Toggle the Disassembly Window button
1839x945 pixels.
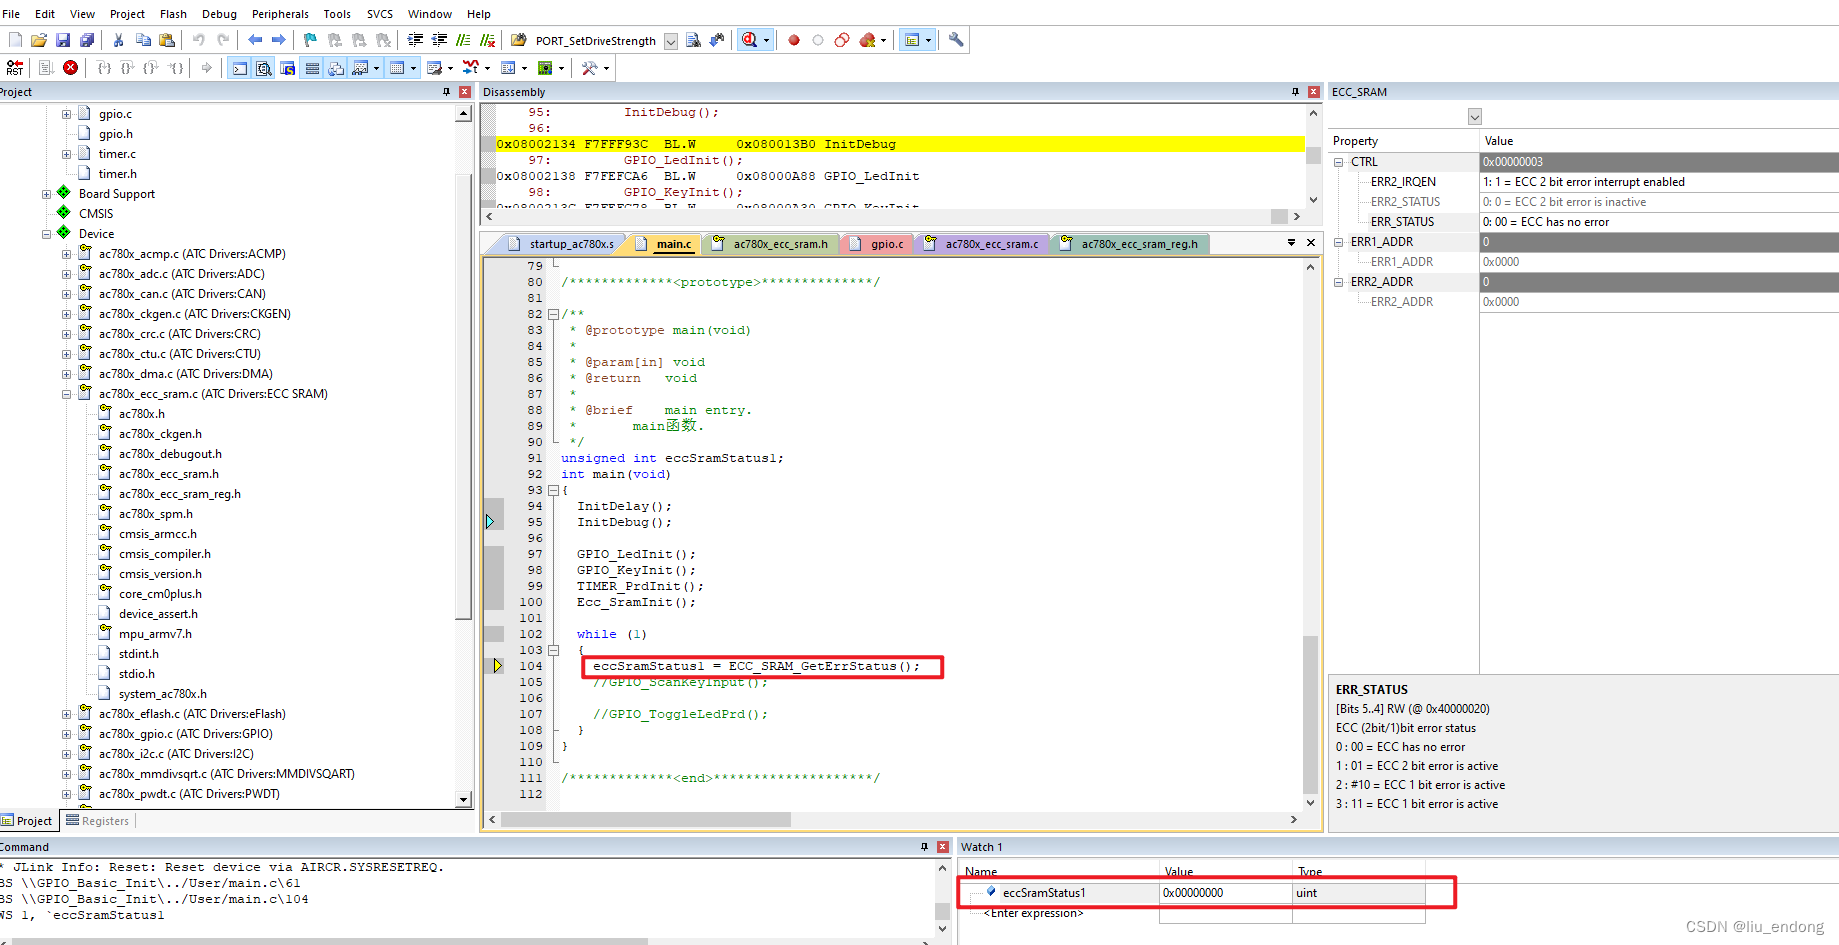pyautogui.click(x=264, y=68)
